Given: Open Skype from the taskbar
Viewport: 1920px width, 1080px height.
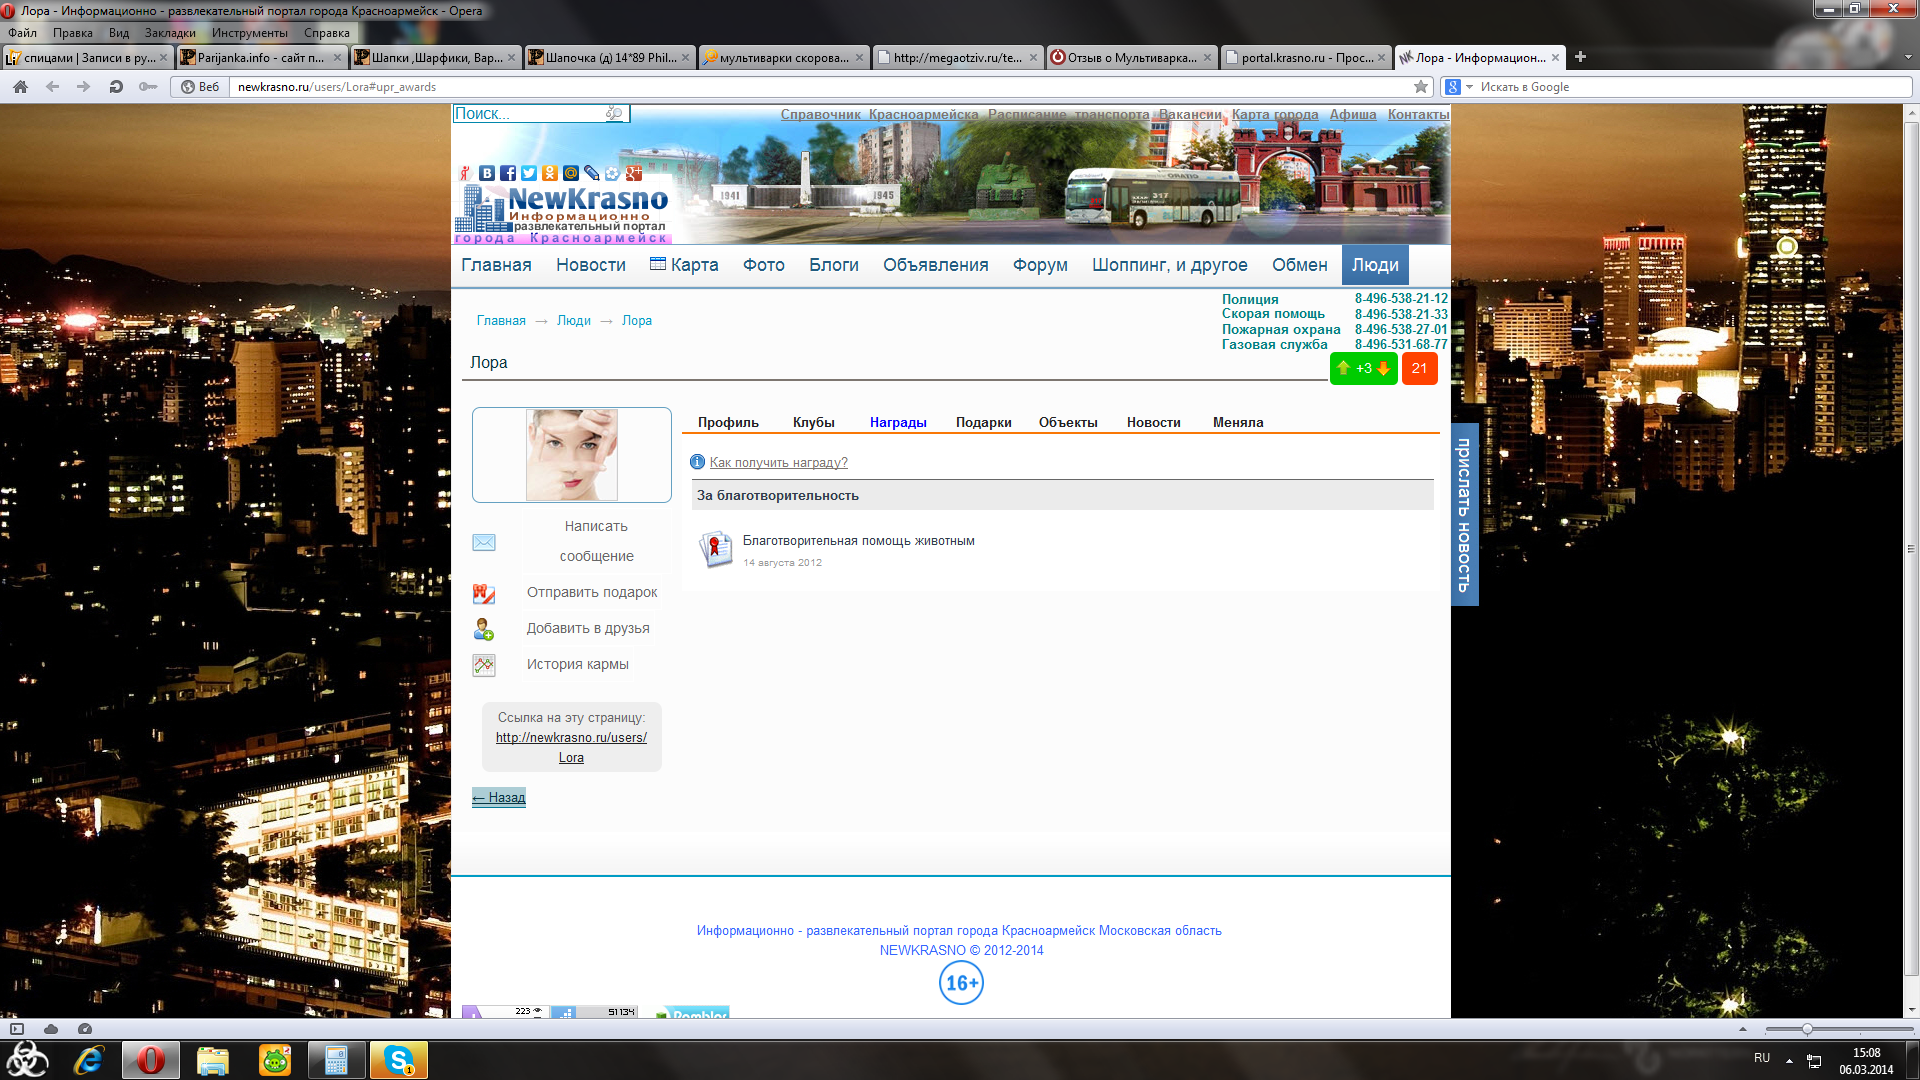Looking at the screenshot, I should [x=399, y=1060].
